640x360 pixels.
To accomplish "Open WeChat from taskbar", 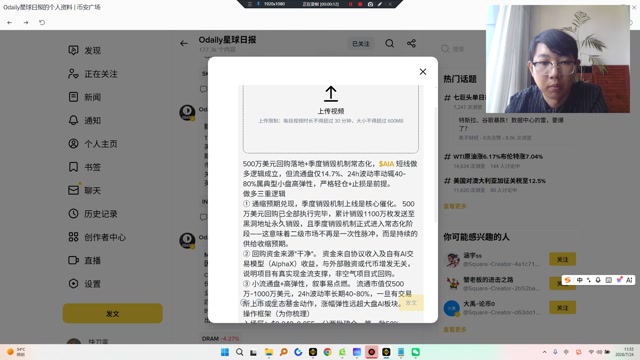I will pos(416,352).
